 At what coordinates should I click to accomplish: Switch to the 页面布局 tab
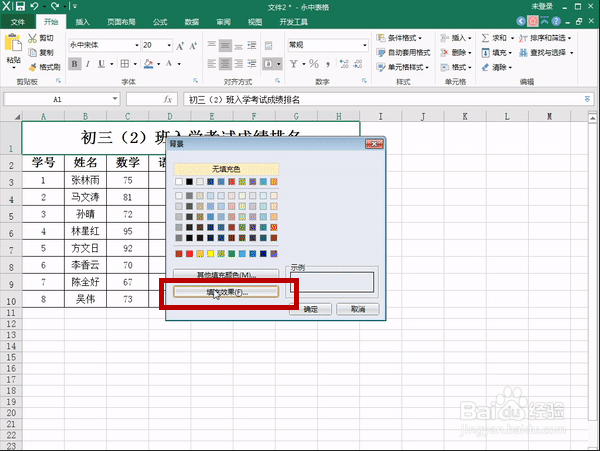point(121,22)
